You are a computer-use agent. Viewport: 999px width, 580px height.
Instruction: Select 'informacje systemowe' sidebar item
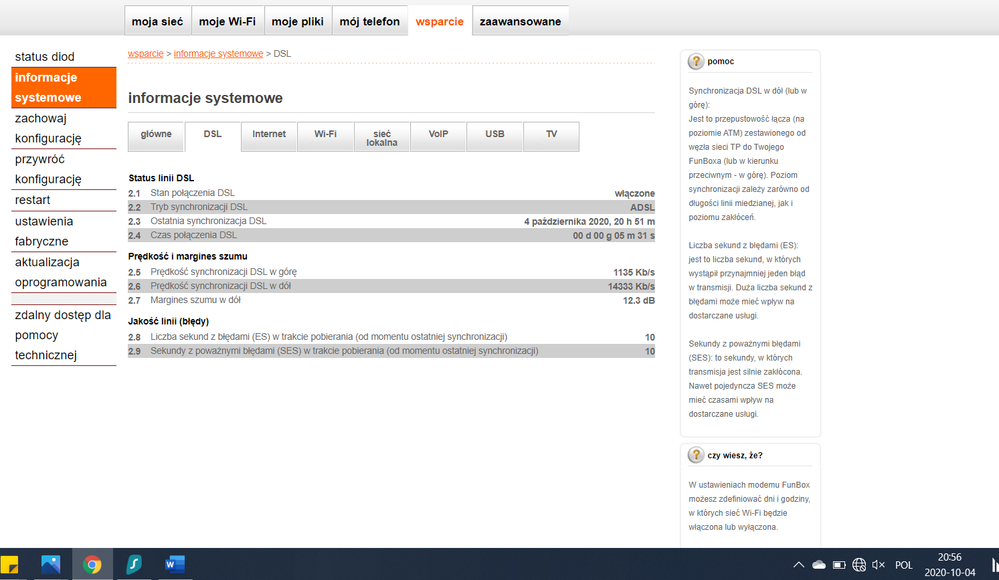(64, 87)
